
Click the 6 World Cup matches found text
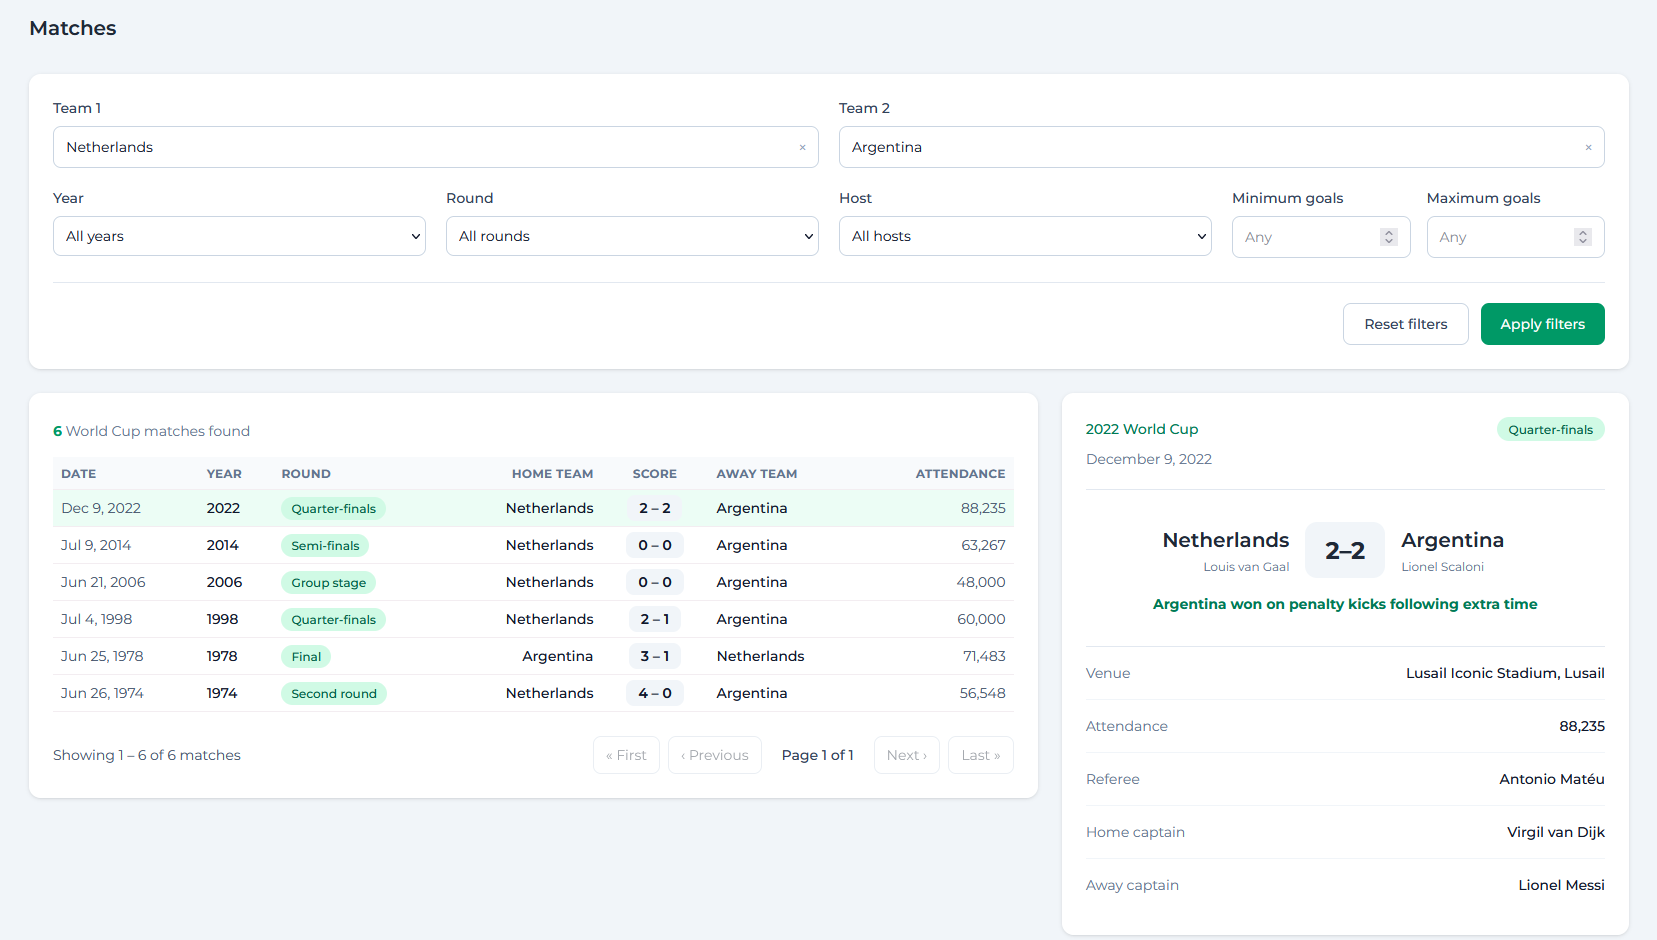151,431
